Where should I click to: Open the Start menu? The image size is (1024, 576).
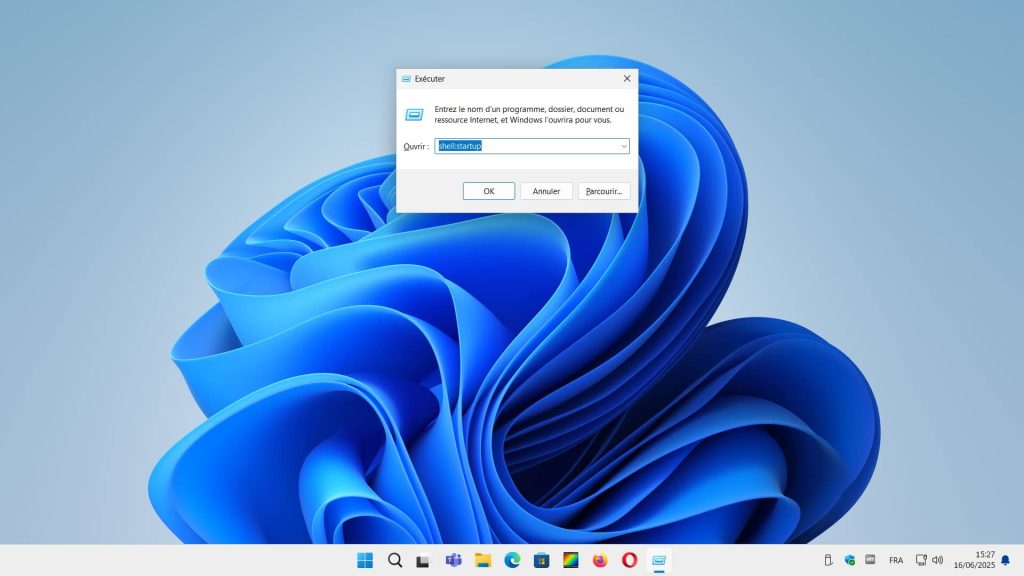point(364,561)
